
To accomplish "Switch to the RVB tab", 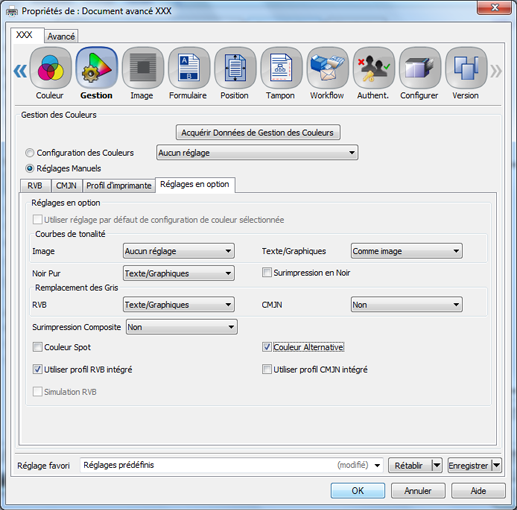I will pyautogui.click(x=35, y=186).
